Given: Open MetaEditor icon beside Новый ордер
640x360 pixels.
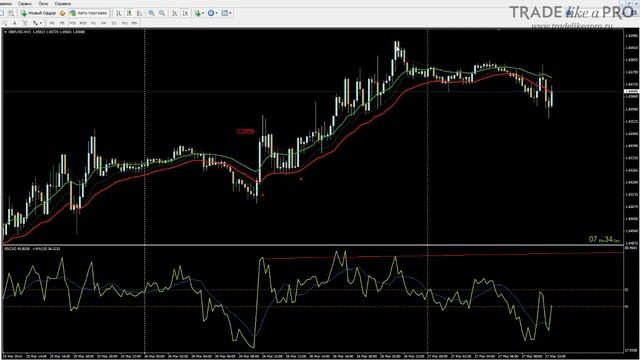Looking at the screenshot, I should point(62,13).
